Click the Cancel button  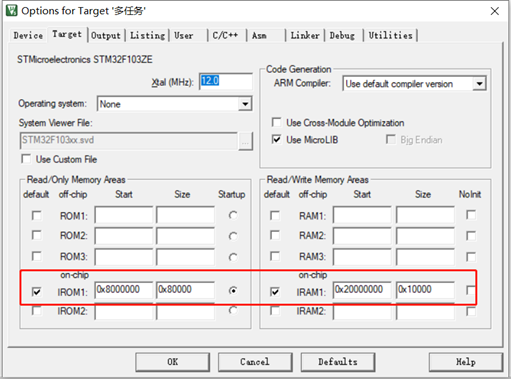(x=255, y=362)
